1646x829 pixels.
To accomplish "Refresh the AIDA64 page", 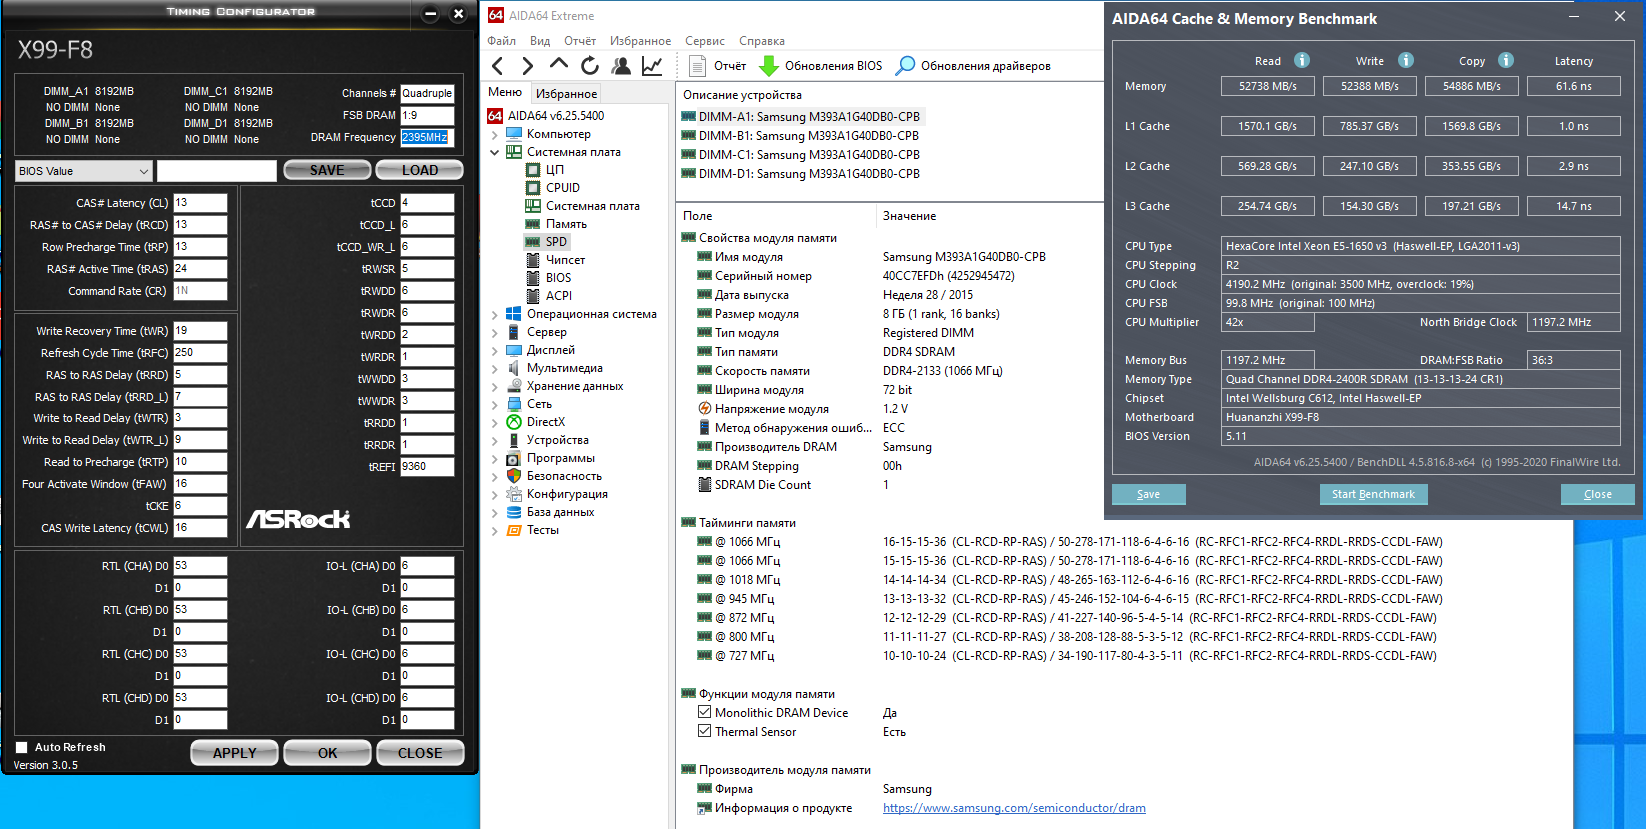I will pyautogui.click(x=590, y=66).
